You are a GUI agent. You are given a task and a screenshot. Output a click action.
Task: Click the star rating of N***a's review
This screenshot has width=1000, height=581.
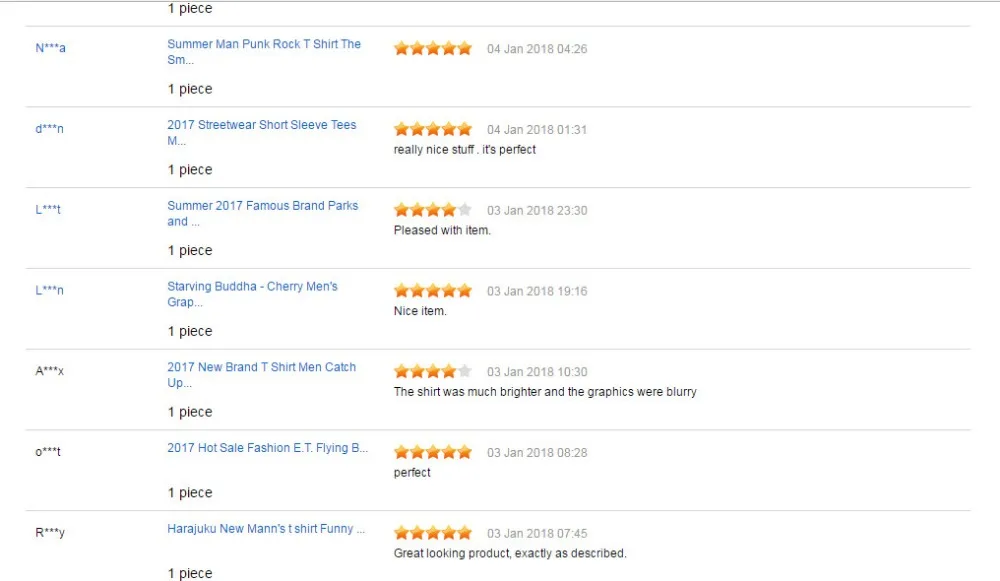433,48
